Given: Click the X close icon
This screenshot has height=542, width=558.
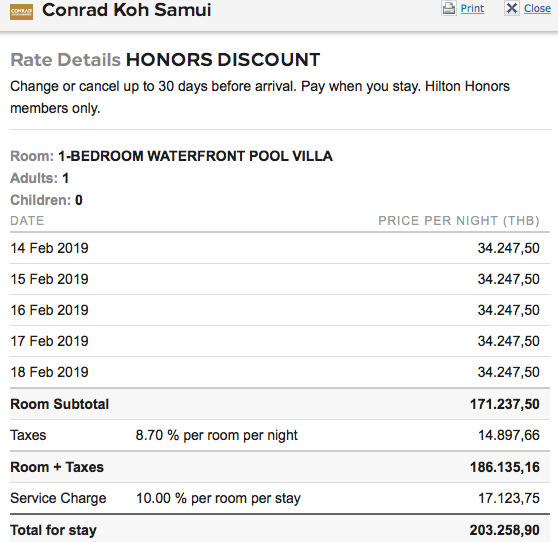Looking at the screenshot, I should (x=512, y=8).
